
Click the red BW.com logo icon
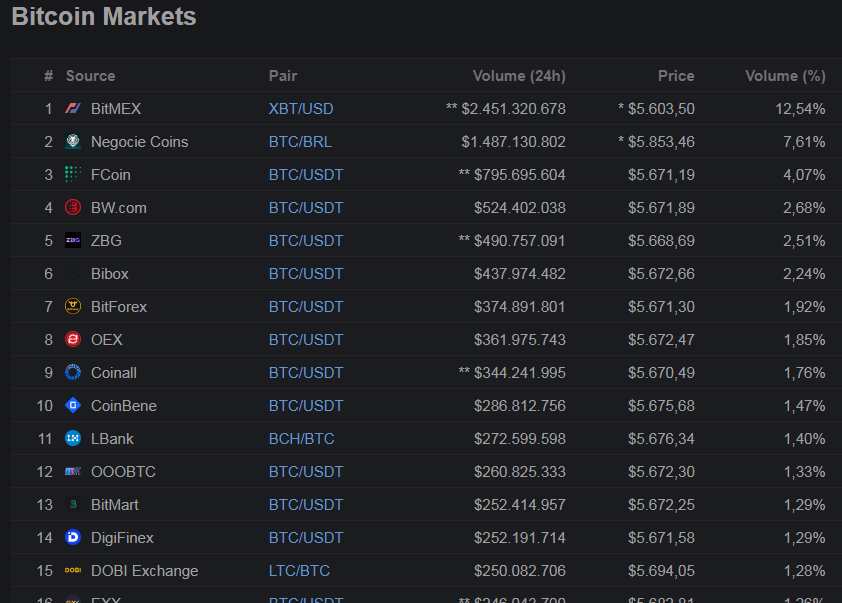click(x=73, y=207)
